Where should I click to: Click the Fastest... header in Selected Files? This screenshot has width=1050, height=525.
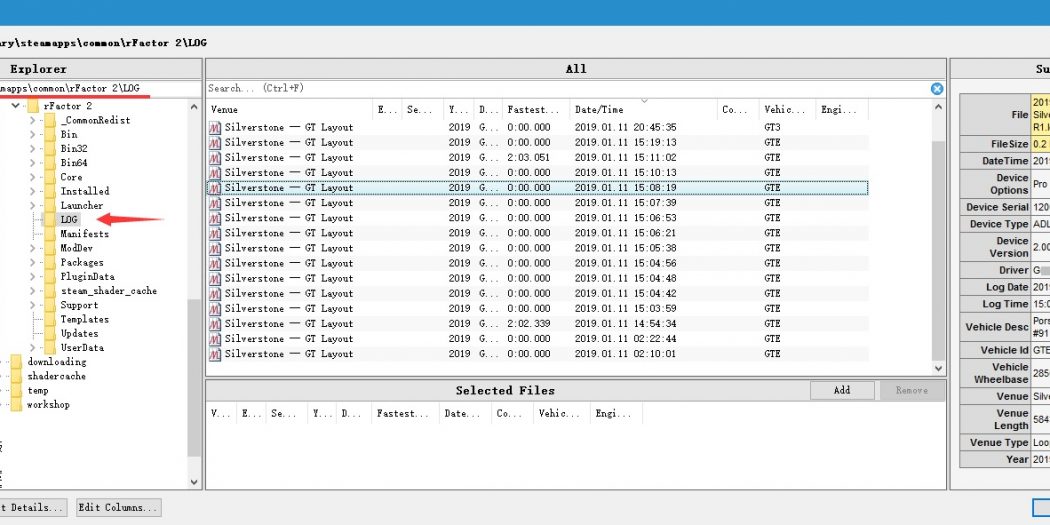click(x=405, y=414)
